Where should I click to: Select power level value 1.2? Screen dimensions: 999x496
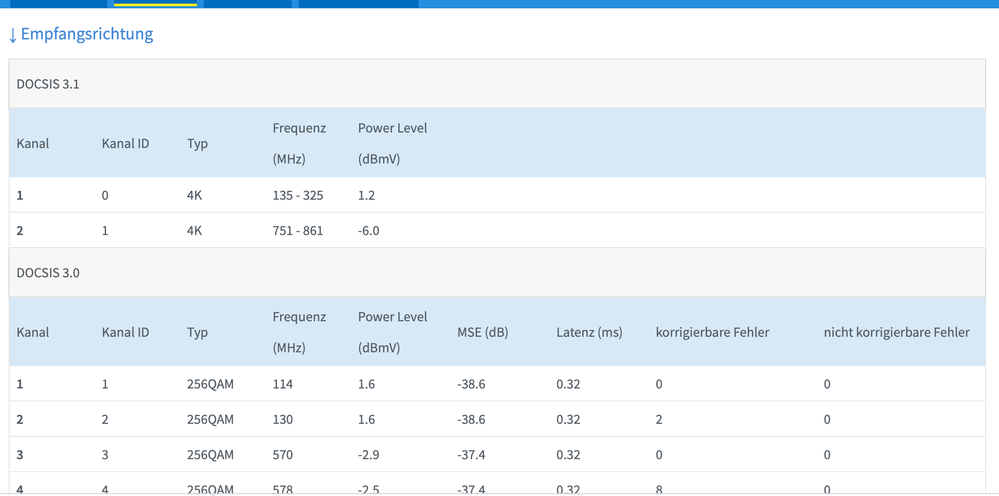tap(366, 195)
